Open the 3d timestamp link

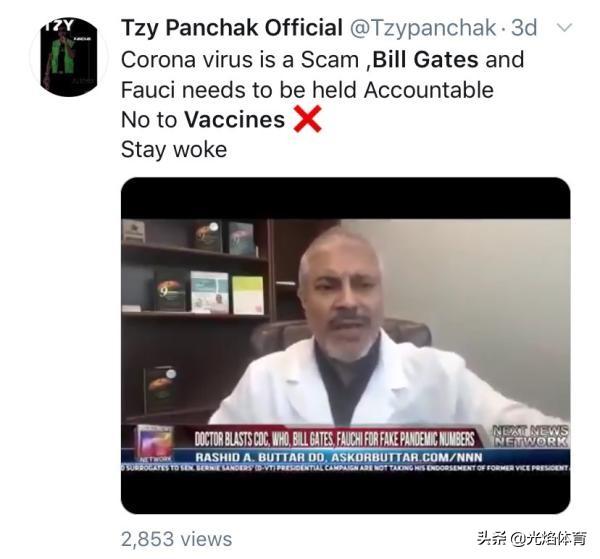pyautogui.click(x=524, y=28)
